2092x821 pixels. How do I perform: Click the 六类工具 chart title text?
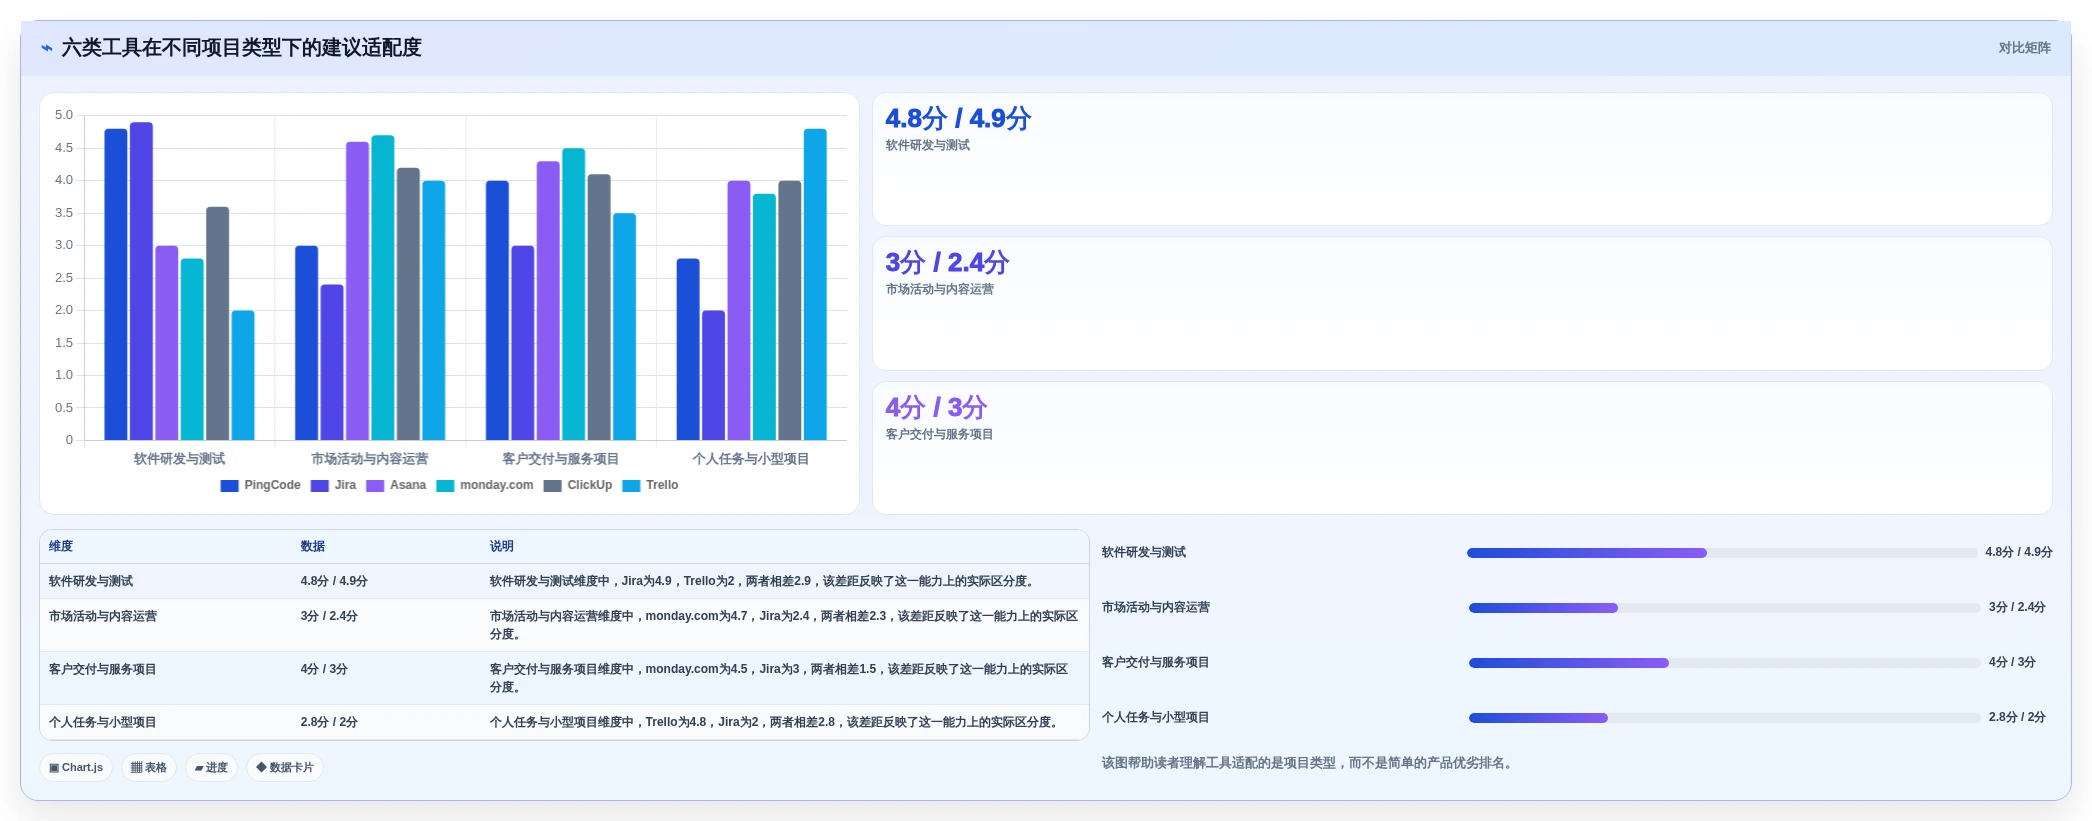tap(241, 48)
